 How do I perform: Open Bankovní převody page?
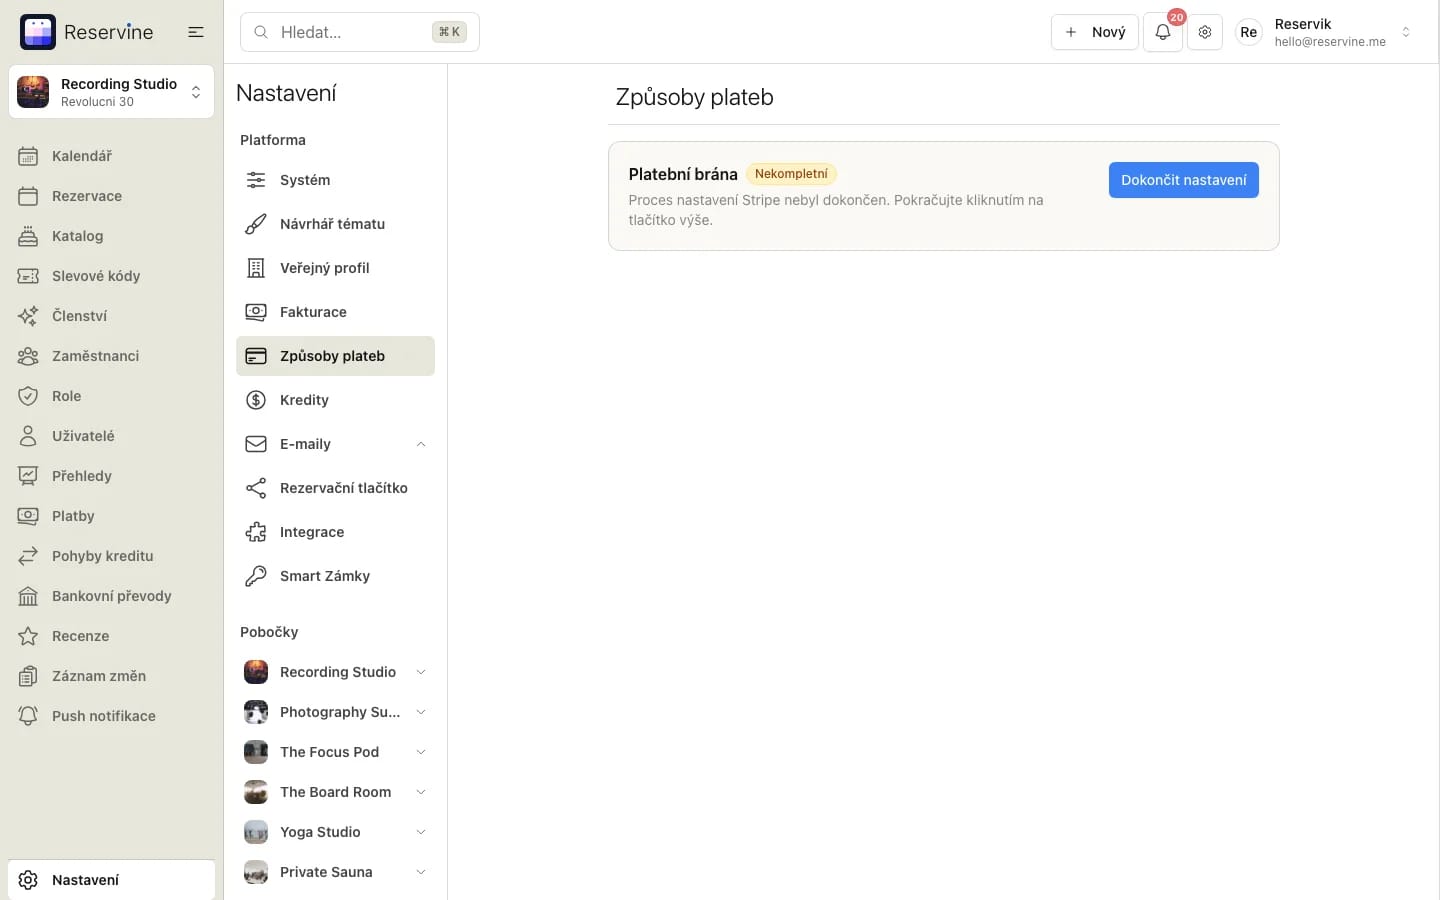coord(111,596)
